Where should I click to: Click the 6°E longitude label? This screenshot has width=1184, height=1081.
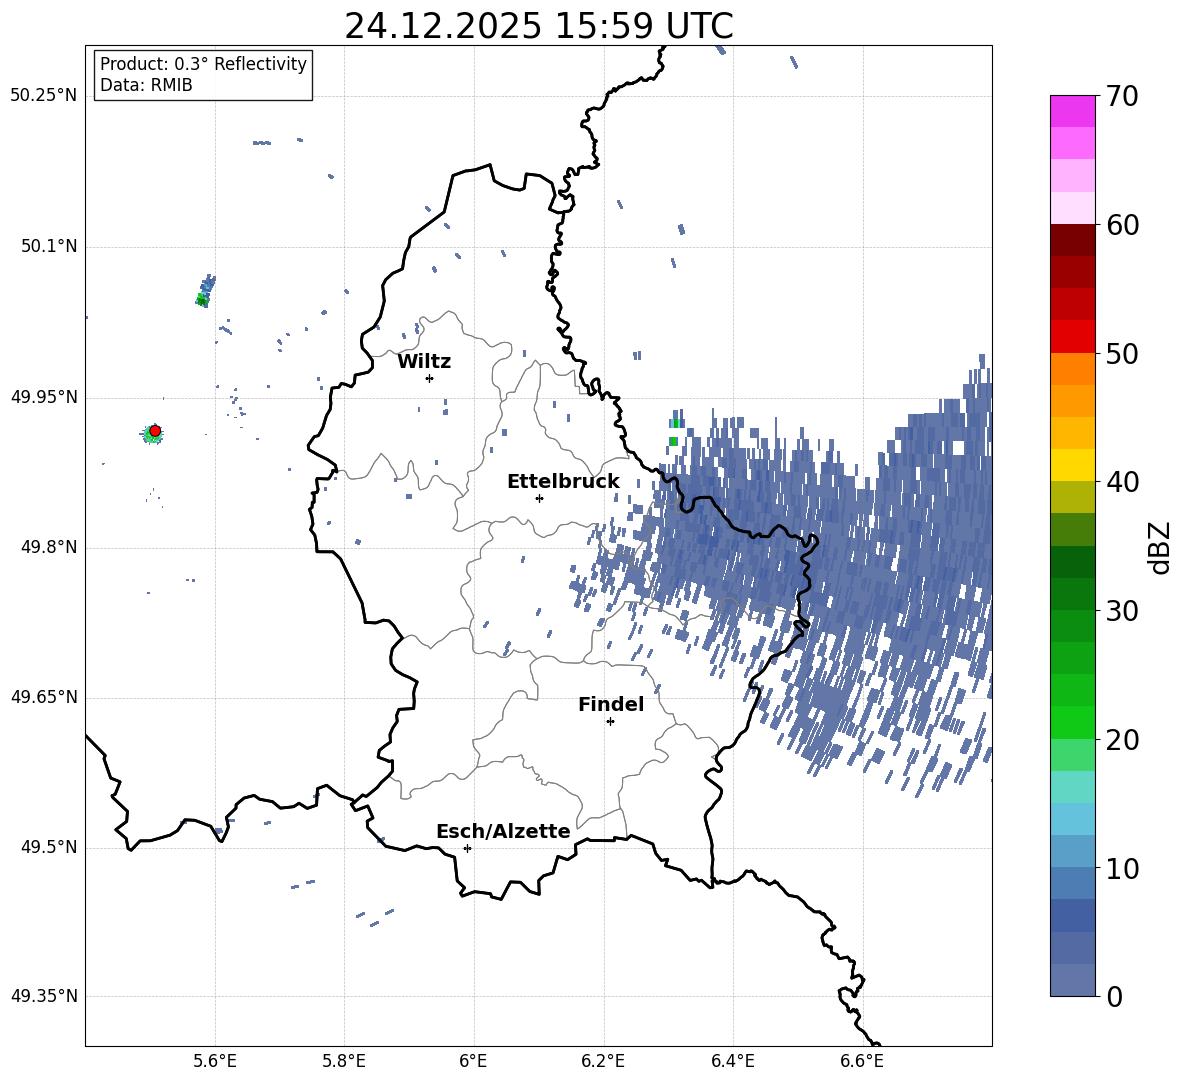473,1061
